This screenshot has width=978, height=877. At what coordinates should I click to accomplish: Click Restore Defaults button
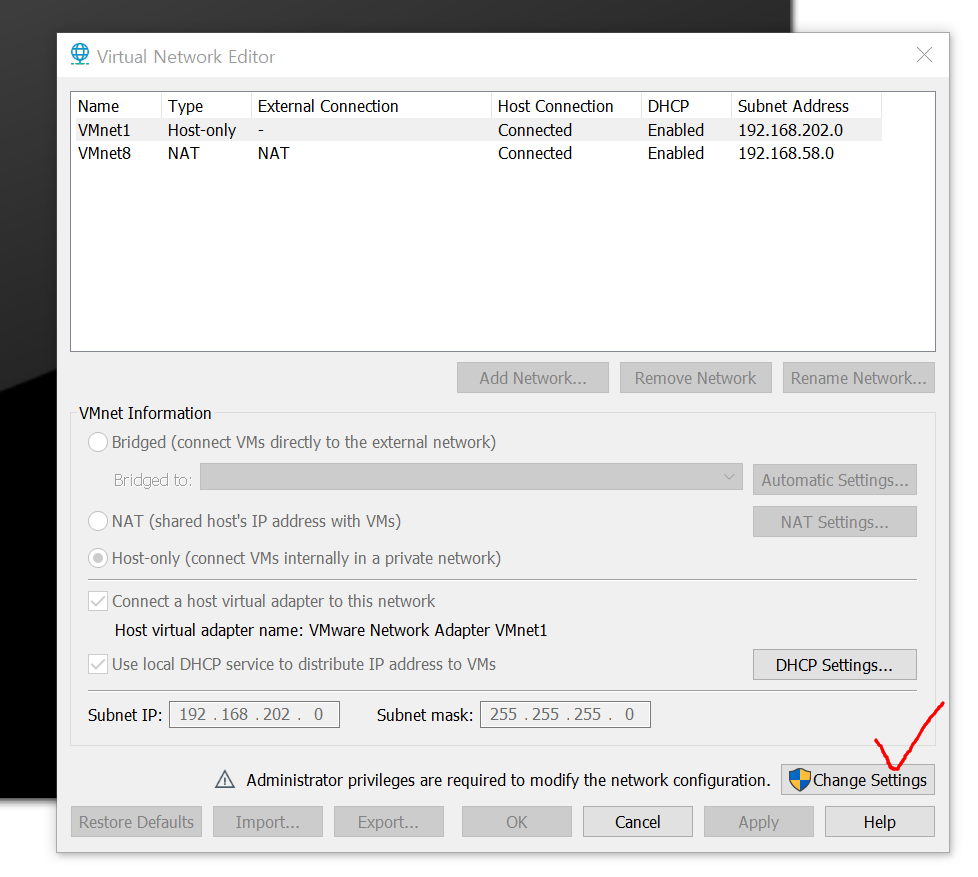[136, 822]
